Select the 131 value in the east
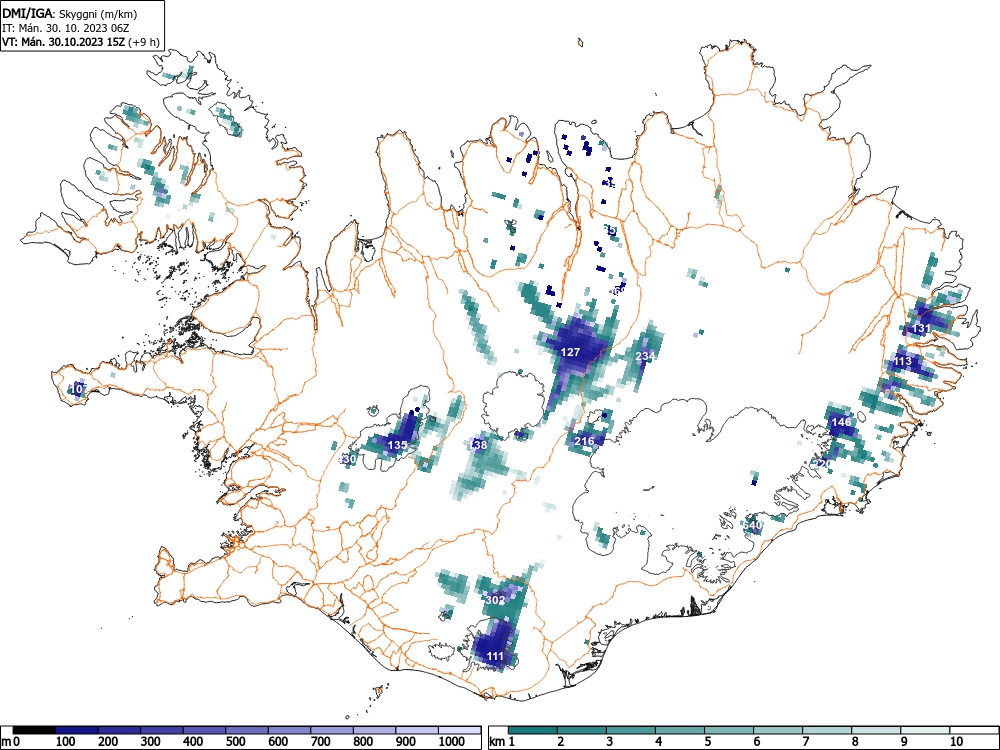Viewport: 1000px width, 750px height. (922, 328)
